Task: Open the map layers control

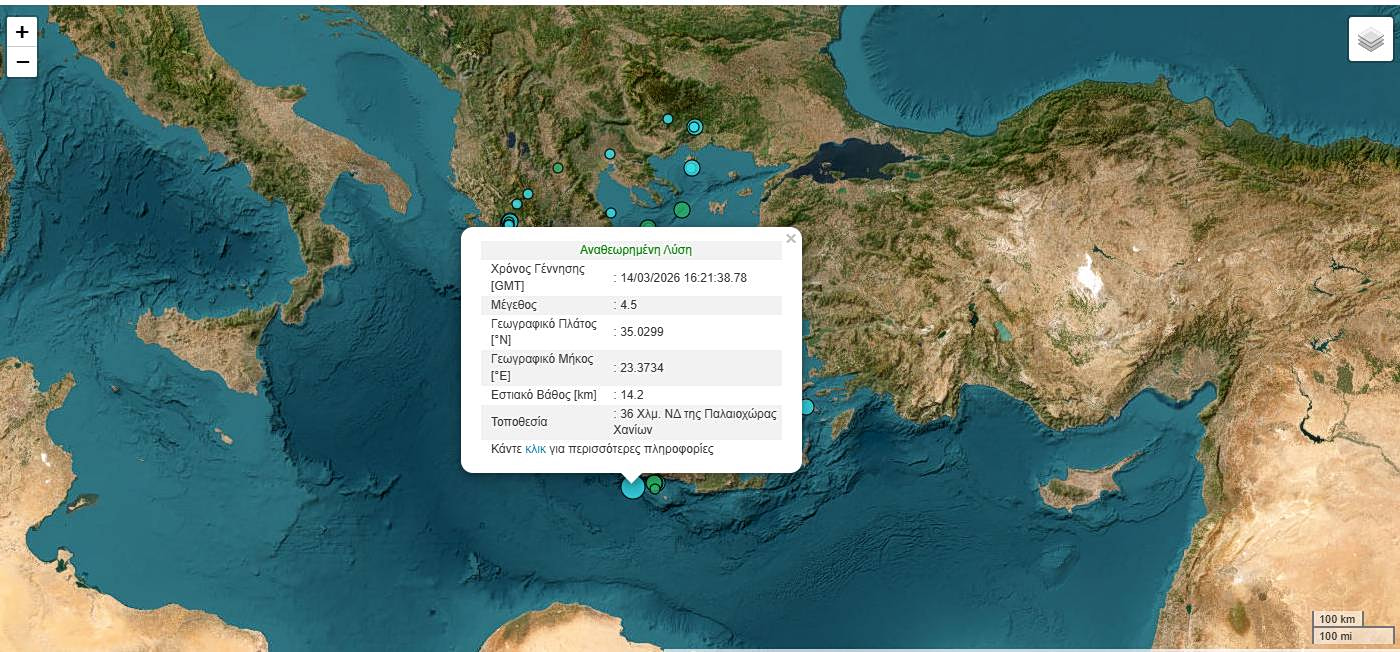Action: coord(1370,40)
